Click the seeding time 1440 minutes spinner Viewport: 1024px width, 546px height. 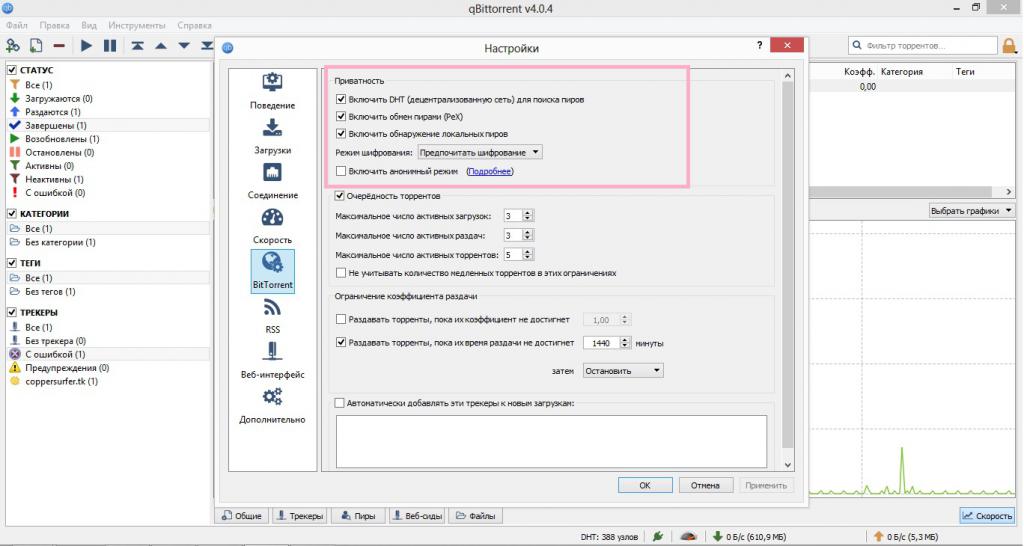[x=607, y=343]
